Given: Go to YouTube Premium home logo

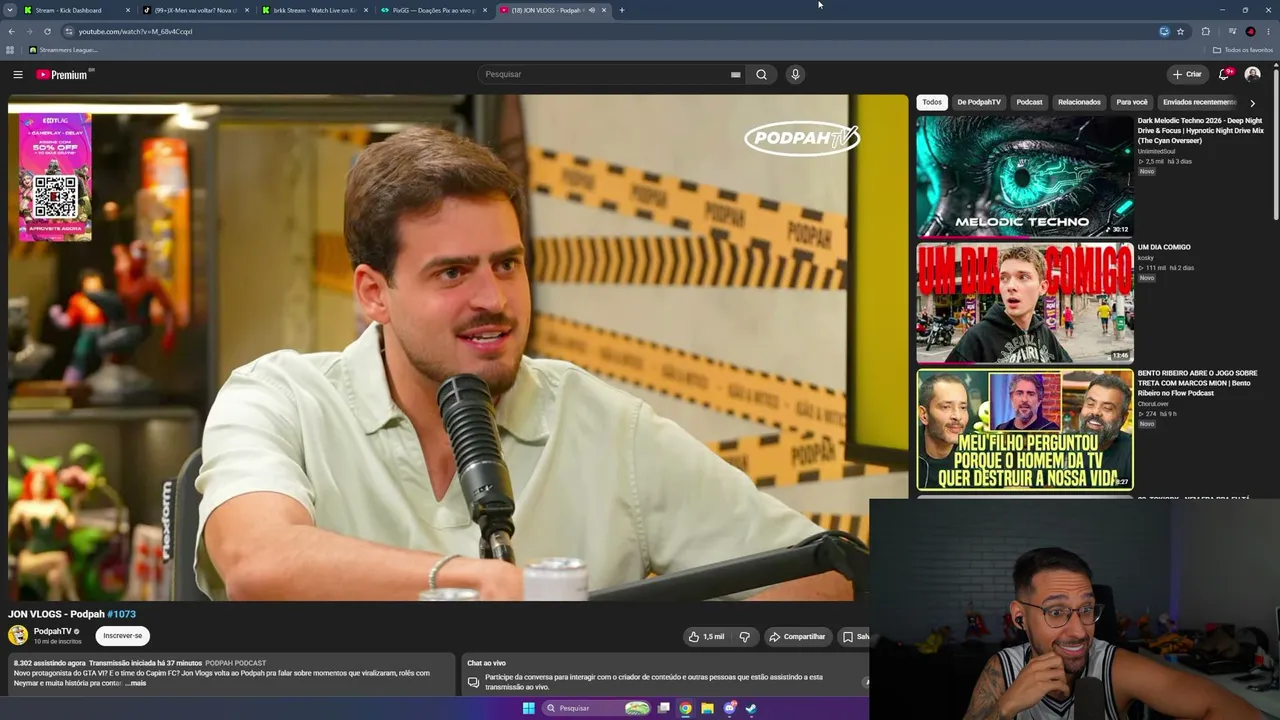Looking at the screenshot, I should pyautogui.click(x=62, y=74).
